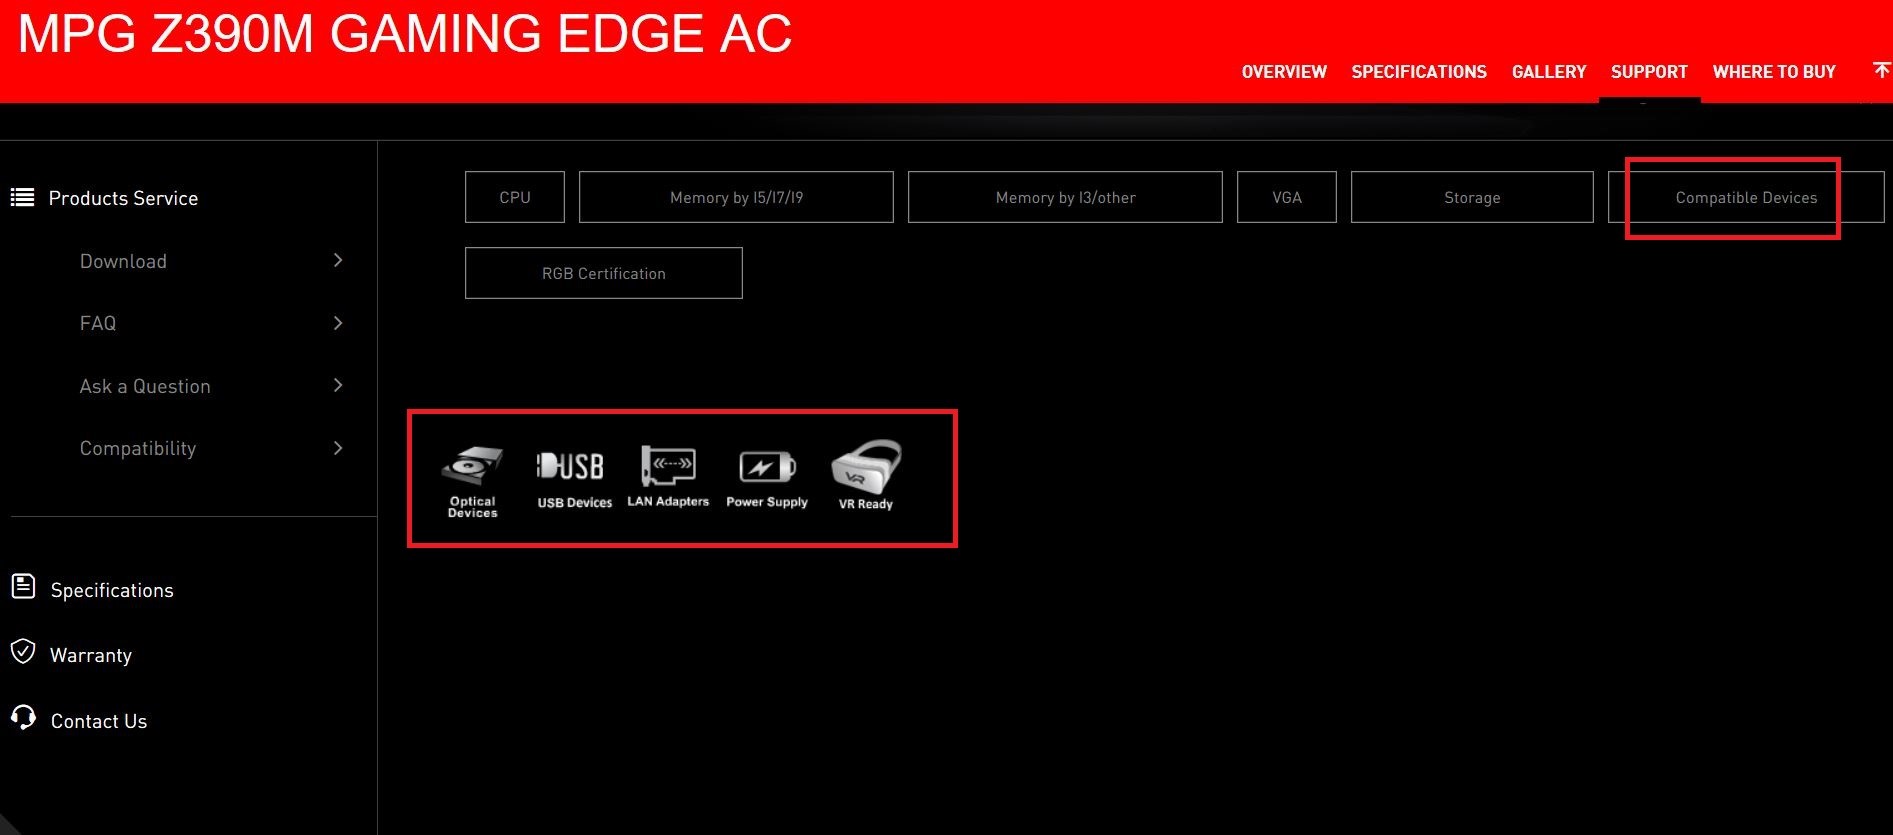Click the Warranty shield icon
Screen dimensions: 1893x835
pos(23,652)
